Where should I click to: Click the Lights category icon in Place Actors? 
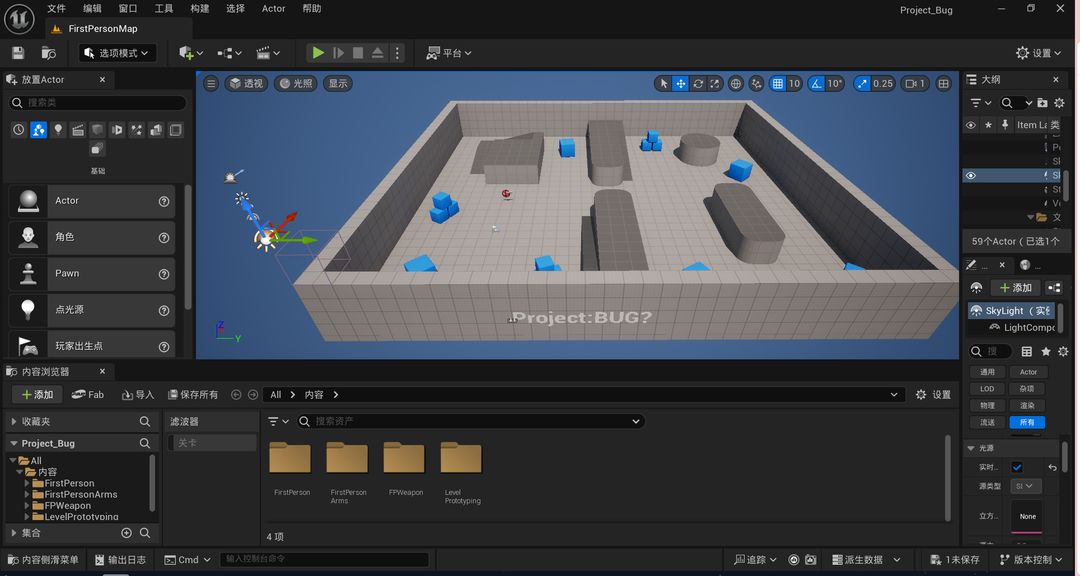click(x=58, y=130)
